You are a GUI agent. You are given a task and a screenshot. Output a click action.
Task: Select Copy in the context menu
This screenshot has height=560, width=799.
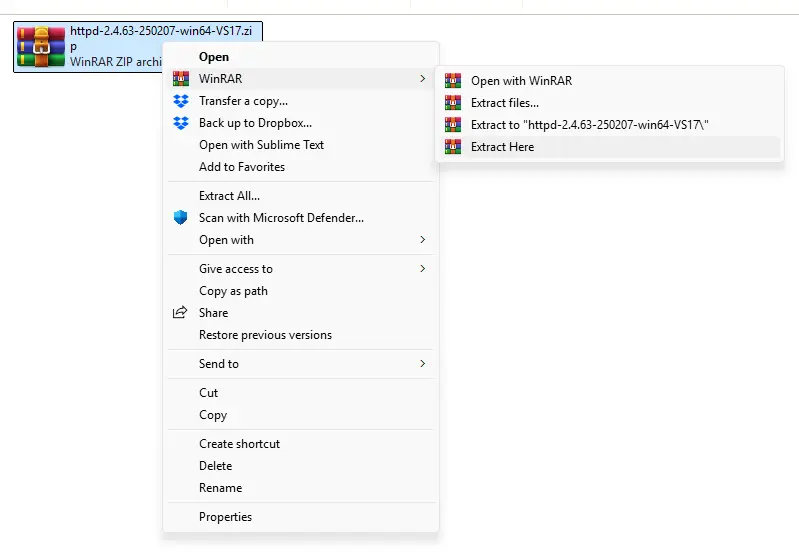click(x=301, y=415)
